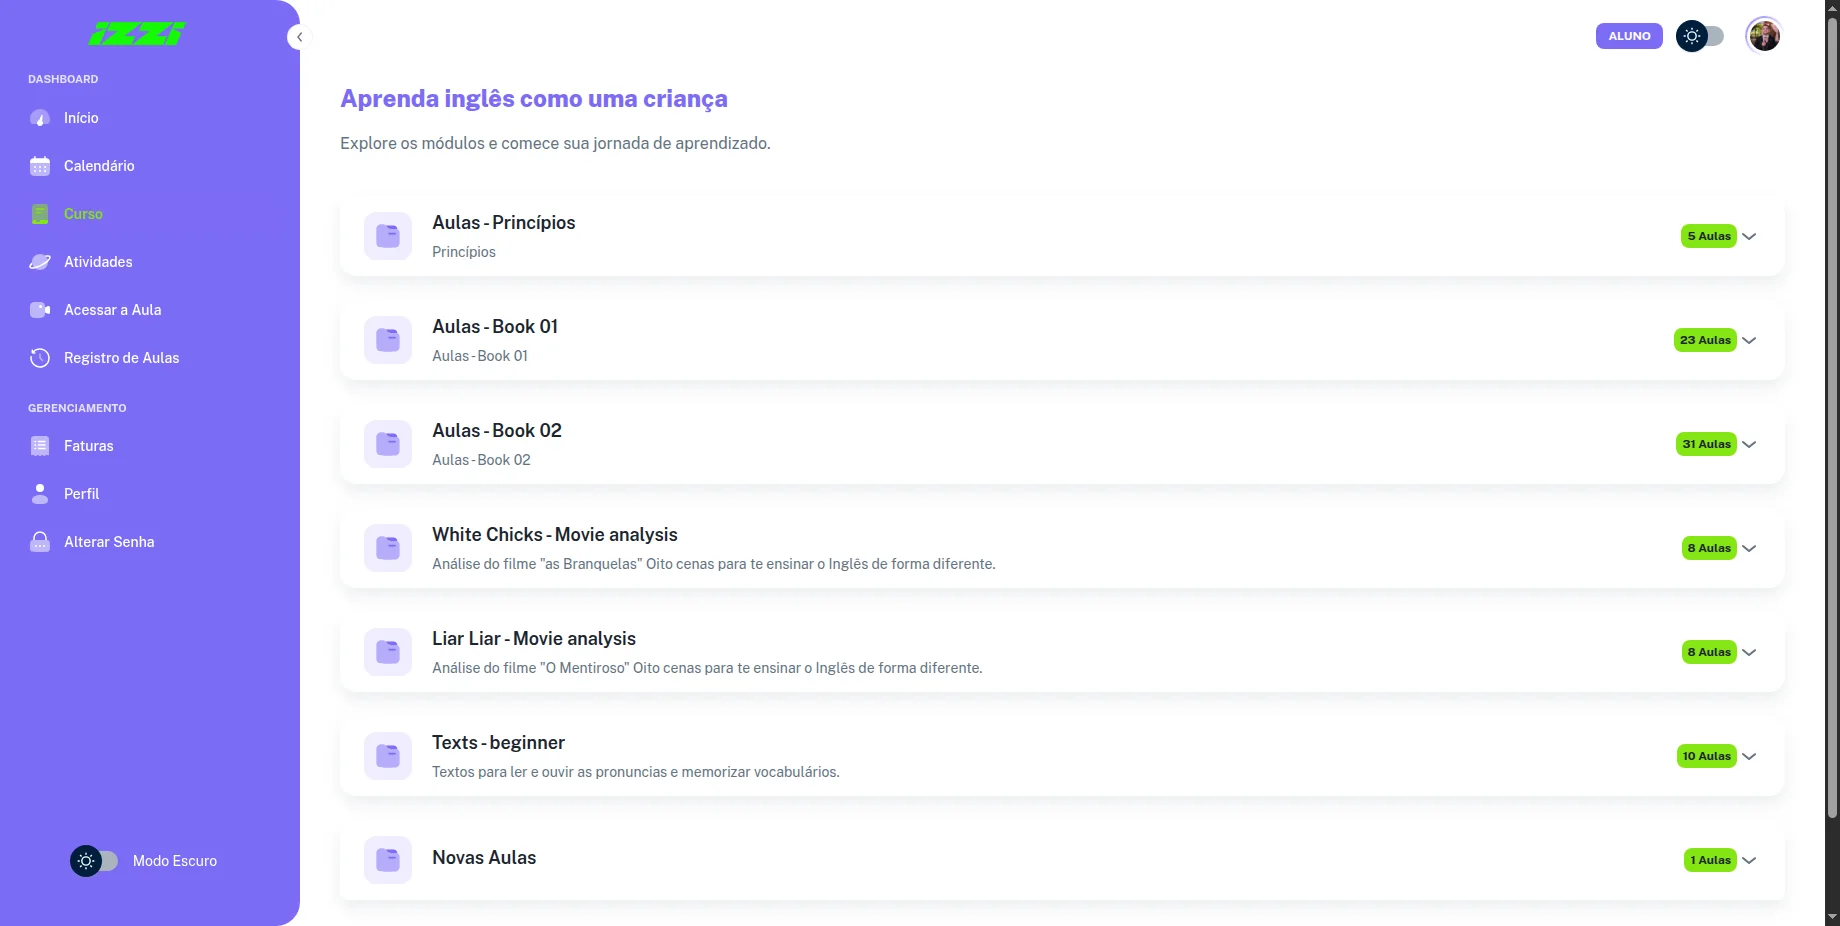
Task: Expand Aulas - Book 02 module chevron
Action: [x=1749, y=445]
